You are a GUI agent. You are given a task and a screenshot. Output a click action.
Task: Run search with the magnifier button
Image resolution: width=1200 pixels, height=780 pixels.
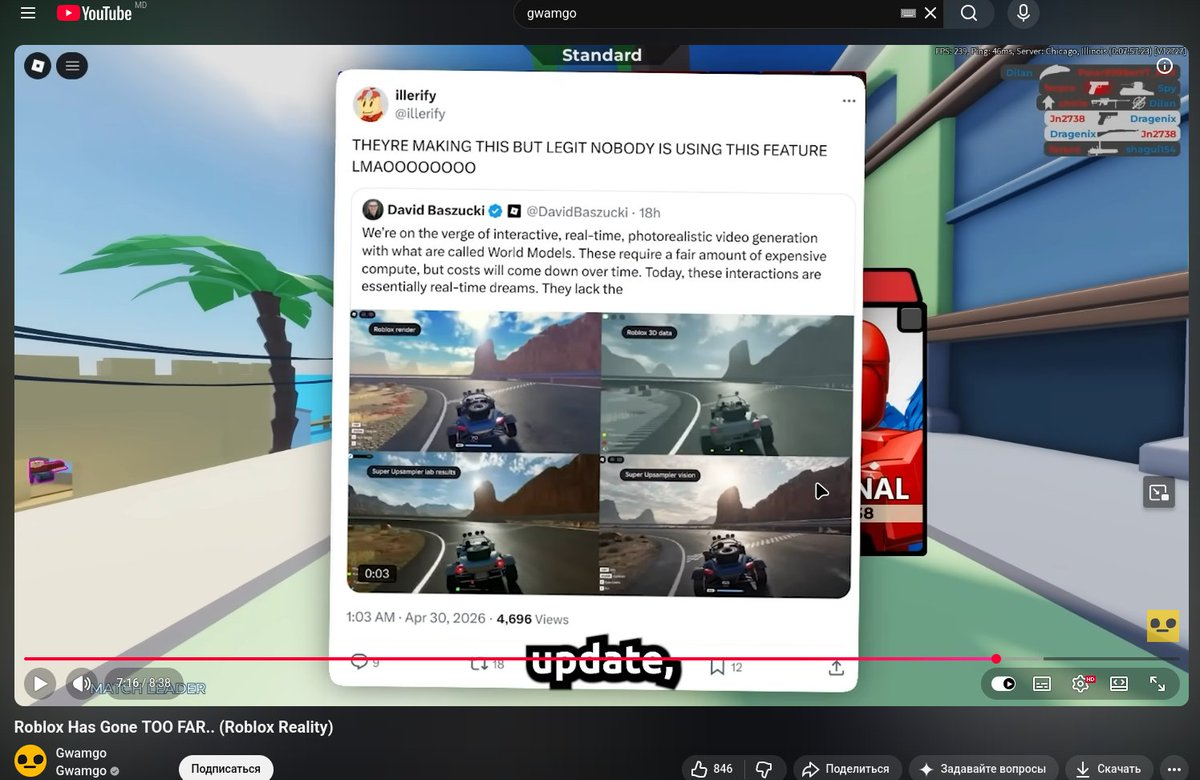click(969, 13)
